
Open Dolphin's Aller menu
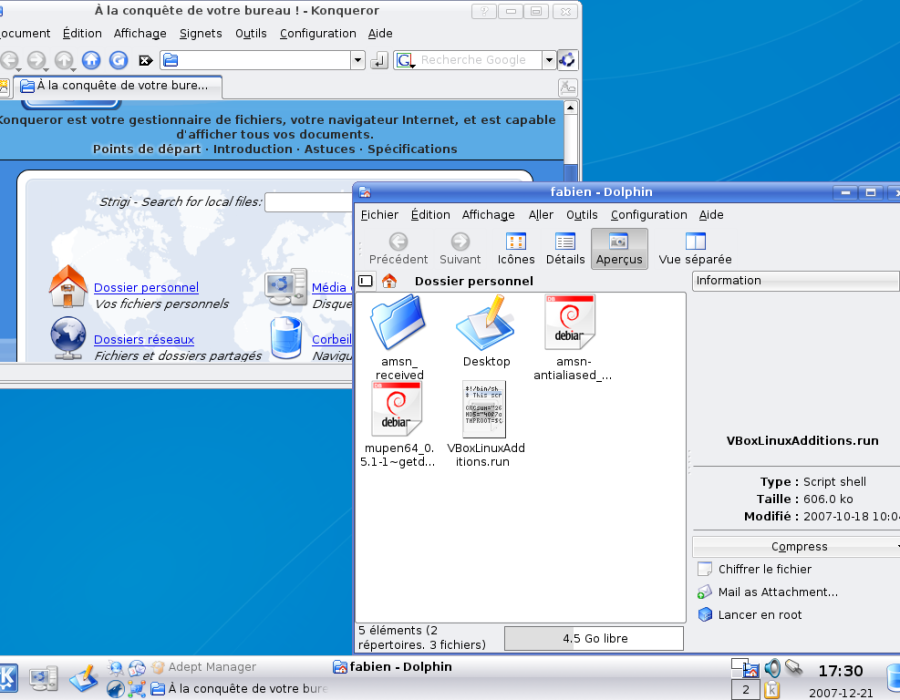pyautogui.click(x=541, y=215)
